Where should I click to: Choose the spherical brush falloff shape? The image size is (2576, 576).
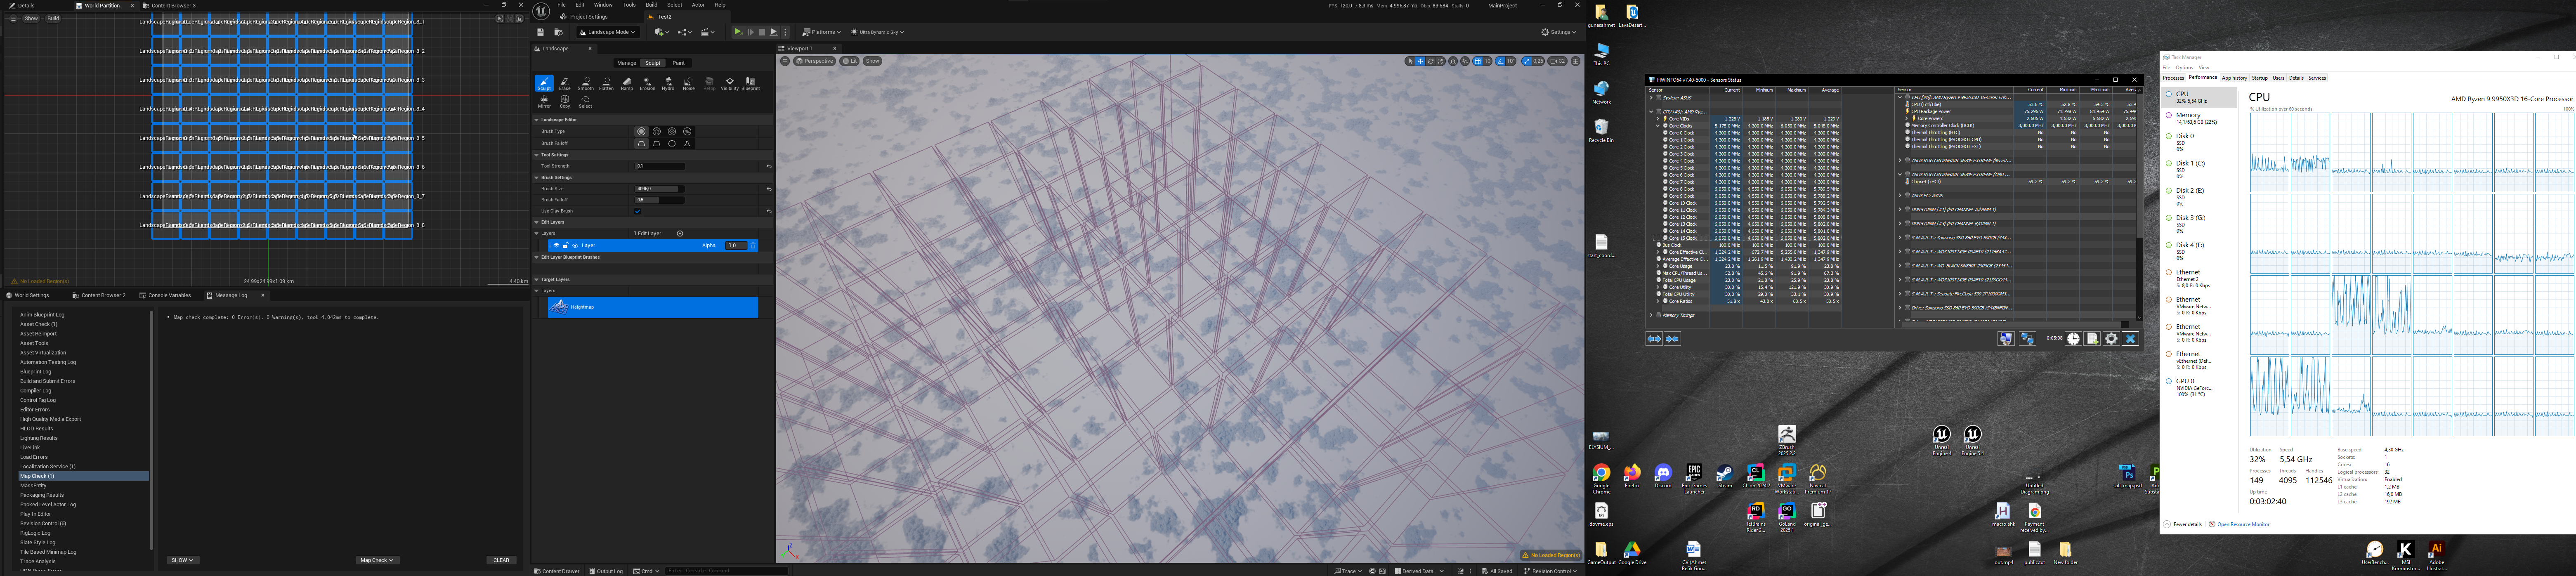672,144
